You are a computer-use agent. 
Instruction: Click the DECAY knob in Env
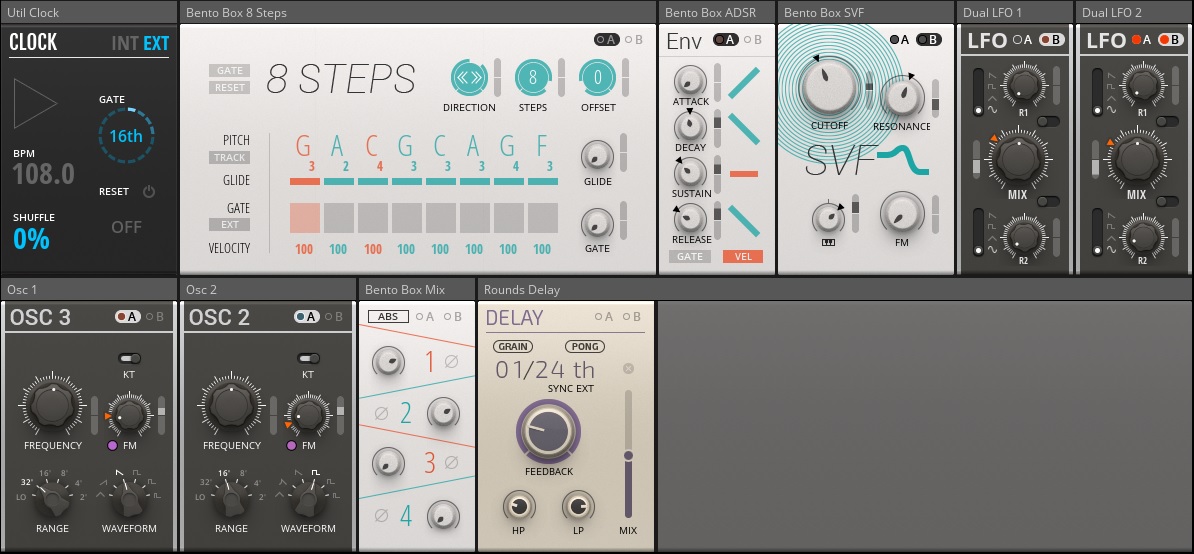pos(690,126)
